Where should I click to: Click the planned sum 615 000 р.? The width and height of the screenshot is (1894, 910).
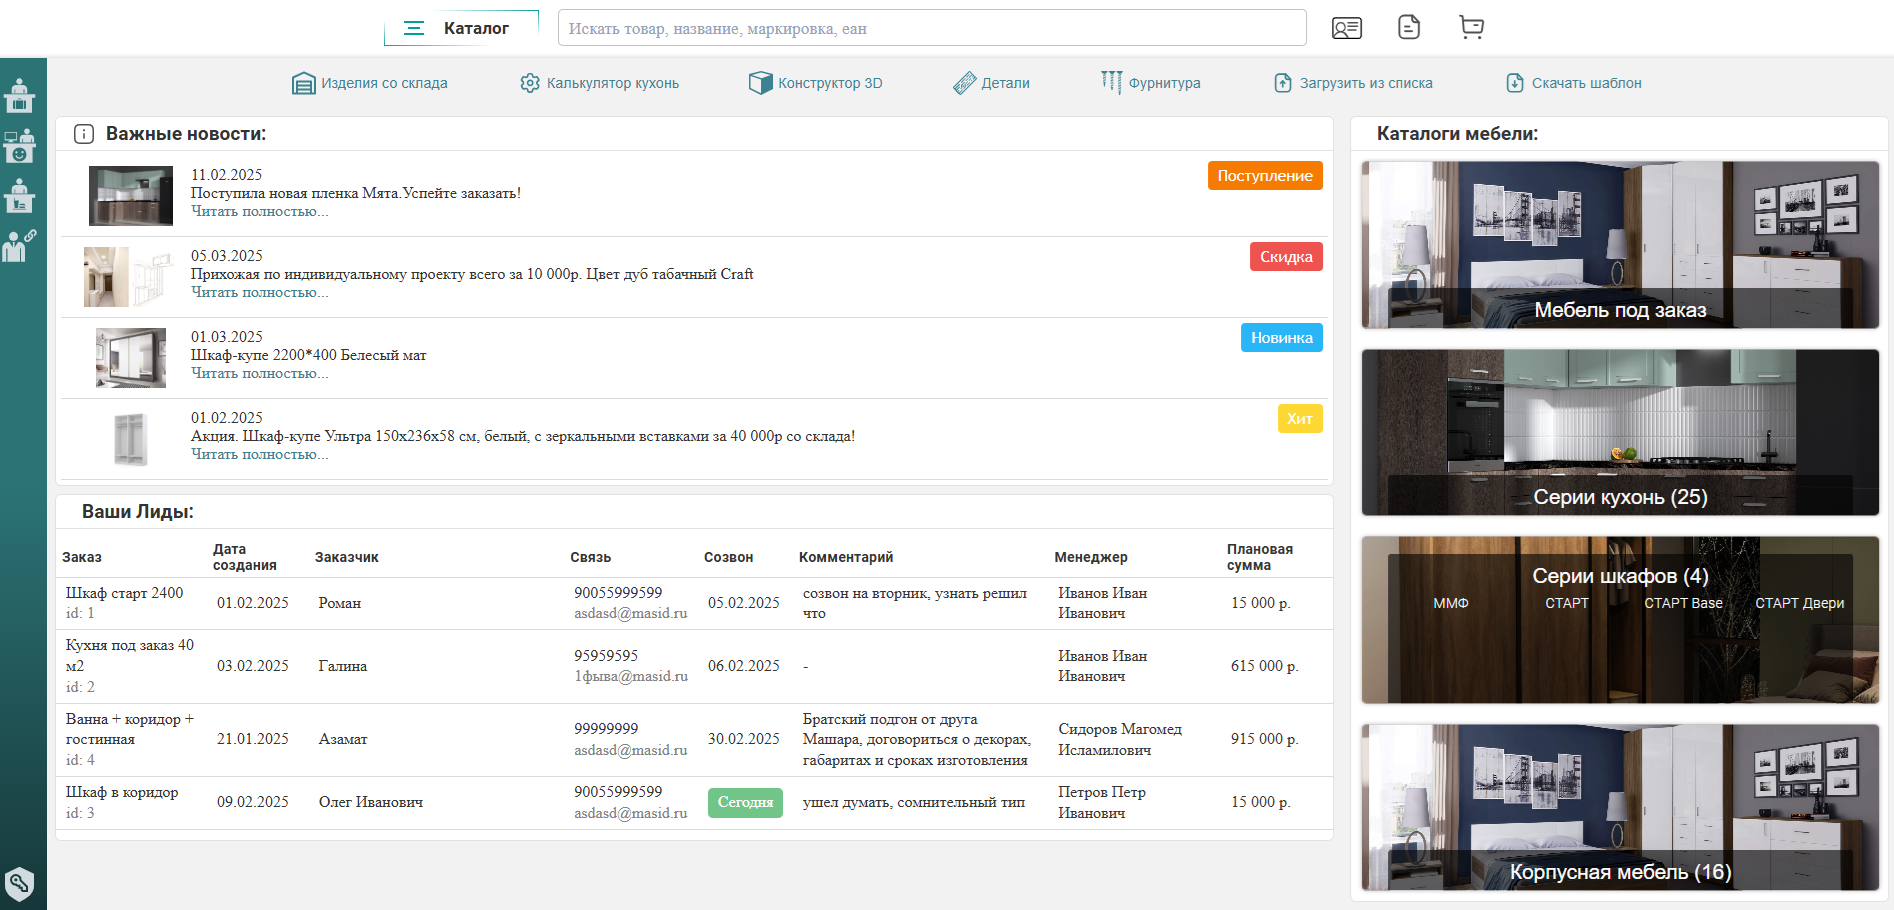tap(1265, 666)
